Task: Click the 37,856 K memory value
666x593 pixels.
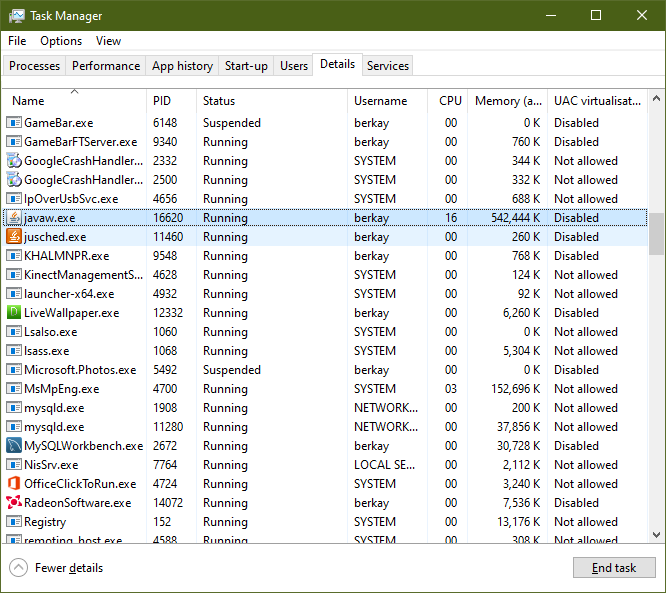Action: coord(518,427)
